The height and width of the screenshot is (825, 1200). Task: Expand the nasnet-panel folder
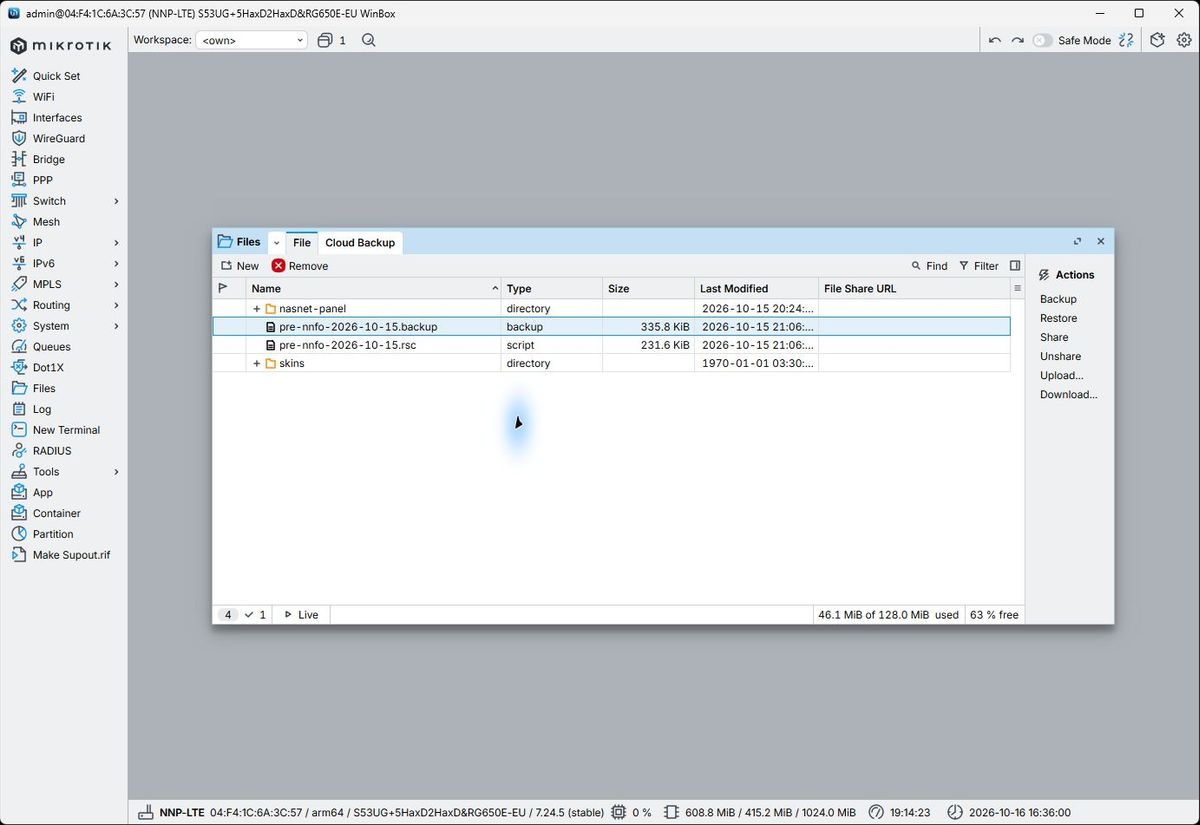(257, 309)
